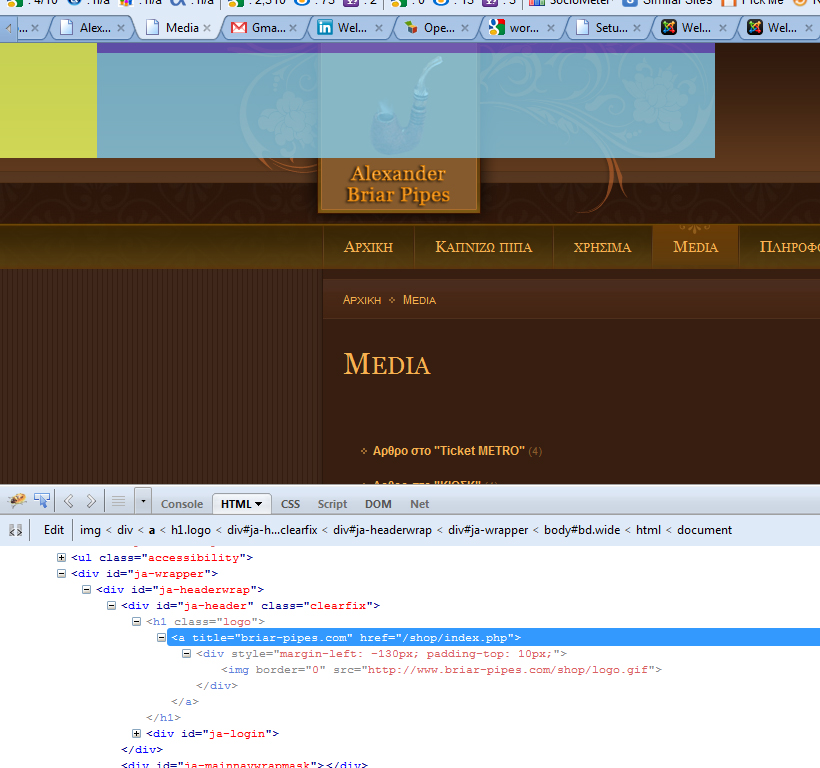The width and height of the screenshot is (820, 768).
Task: Collapse the h1 logo node
Action: click(137, 622)
